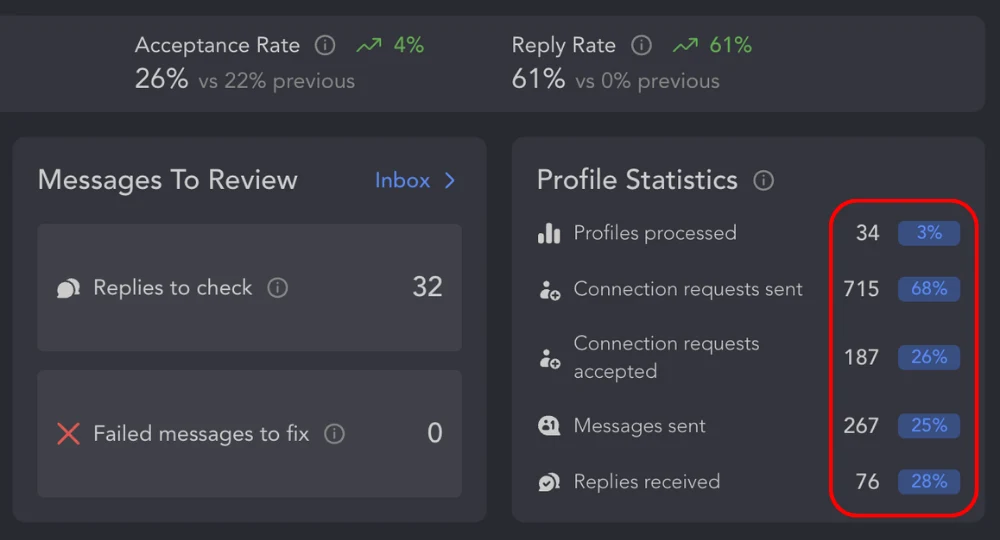The width and height of the screenshot is (1000, 540).
Task: Click the green Reply Rate trend arrow icon
Action: [685, 45]
